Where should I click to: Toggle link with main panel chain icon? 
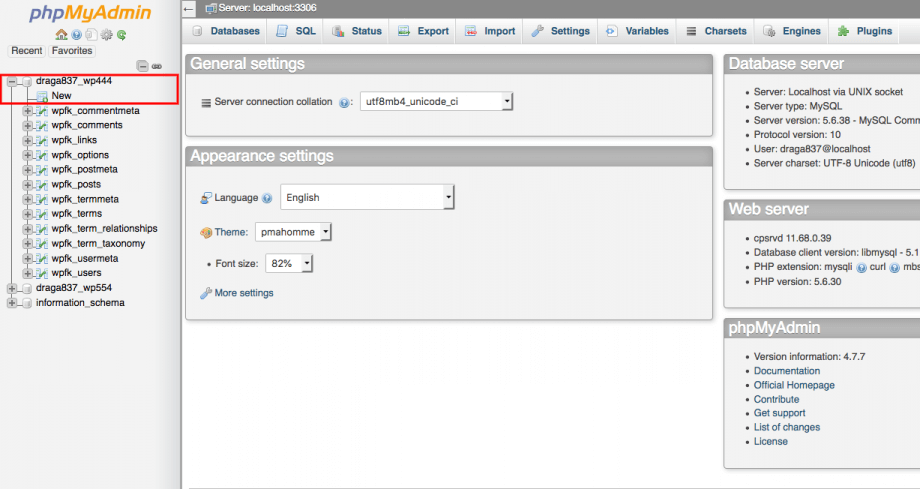(157, 66)
